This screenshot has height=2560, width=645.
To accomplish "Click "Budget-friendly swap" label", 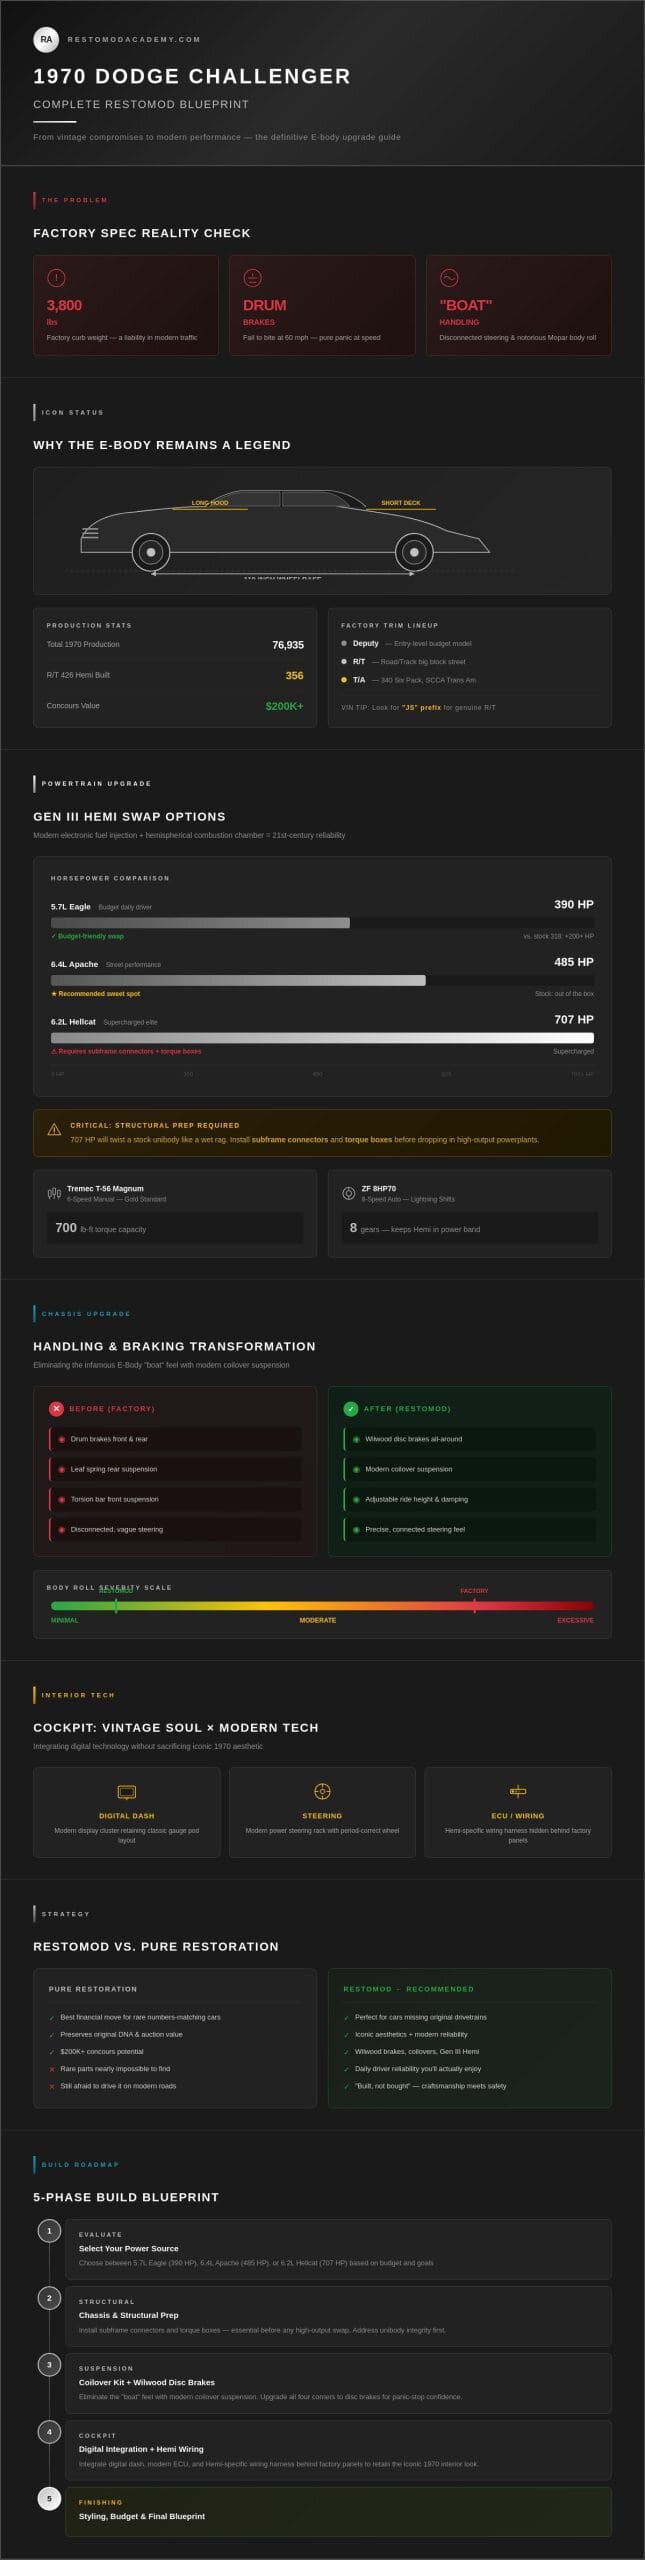I will coord(87,936).
